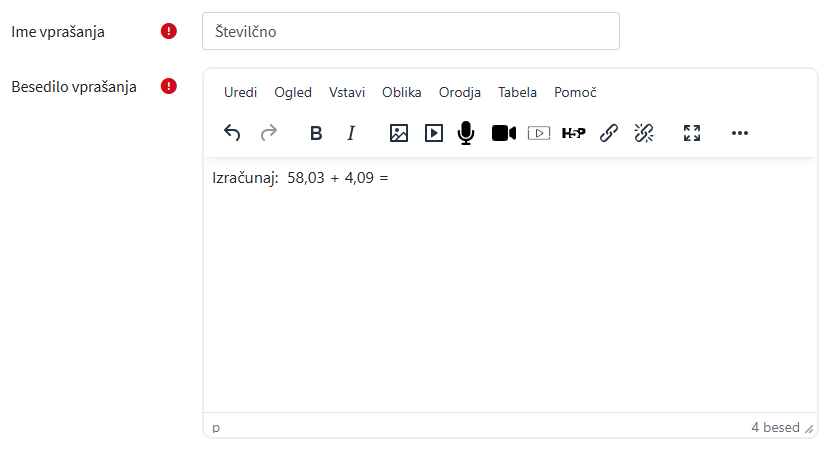Toggle italic formatting in the editor
This screenshot has width=833, height=451.
coord(351,133)
